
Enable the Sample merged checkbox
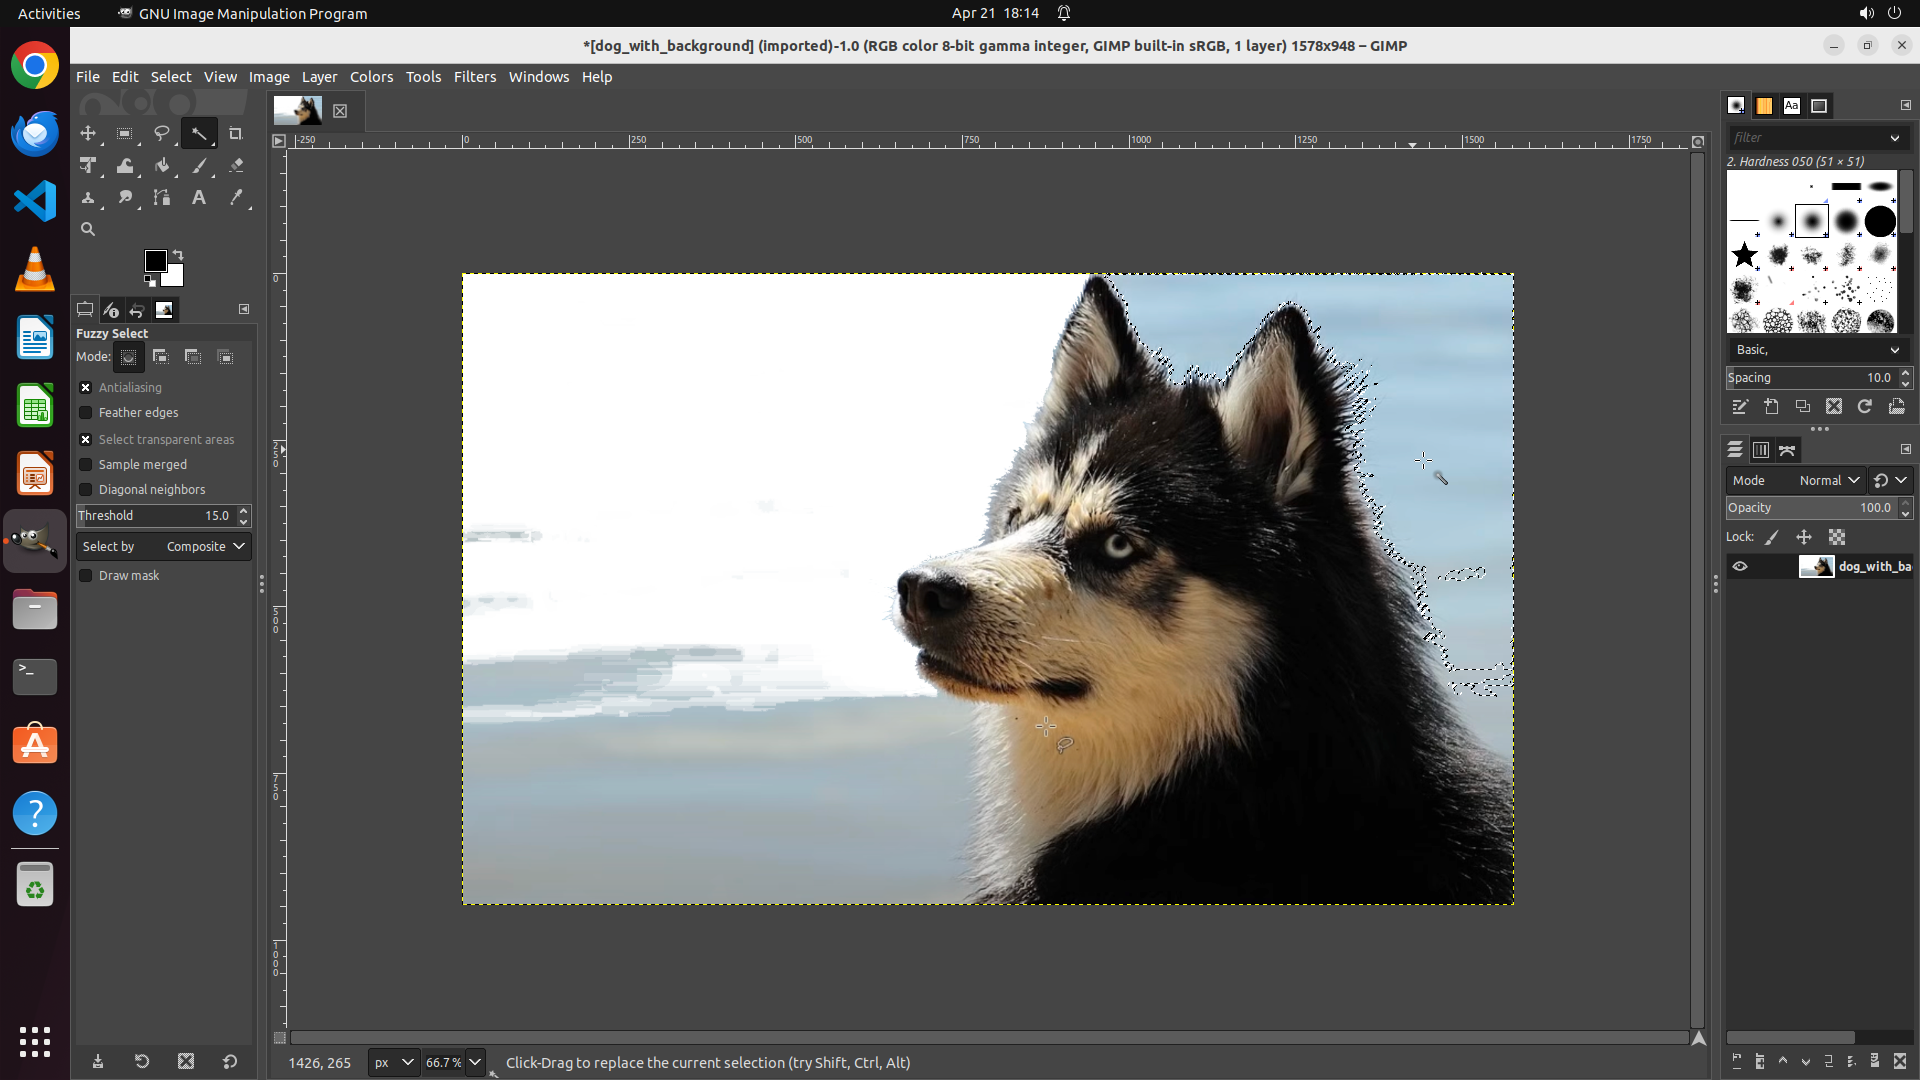point(86,465)
